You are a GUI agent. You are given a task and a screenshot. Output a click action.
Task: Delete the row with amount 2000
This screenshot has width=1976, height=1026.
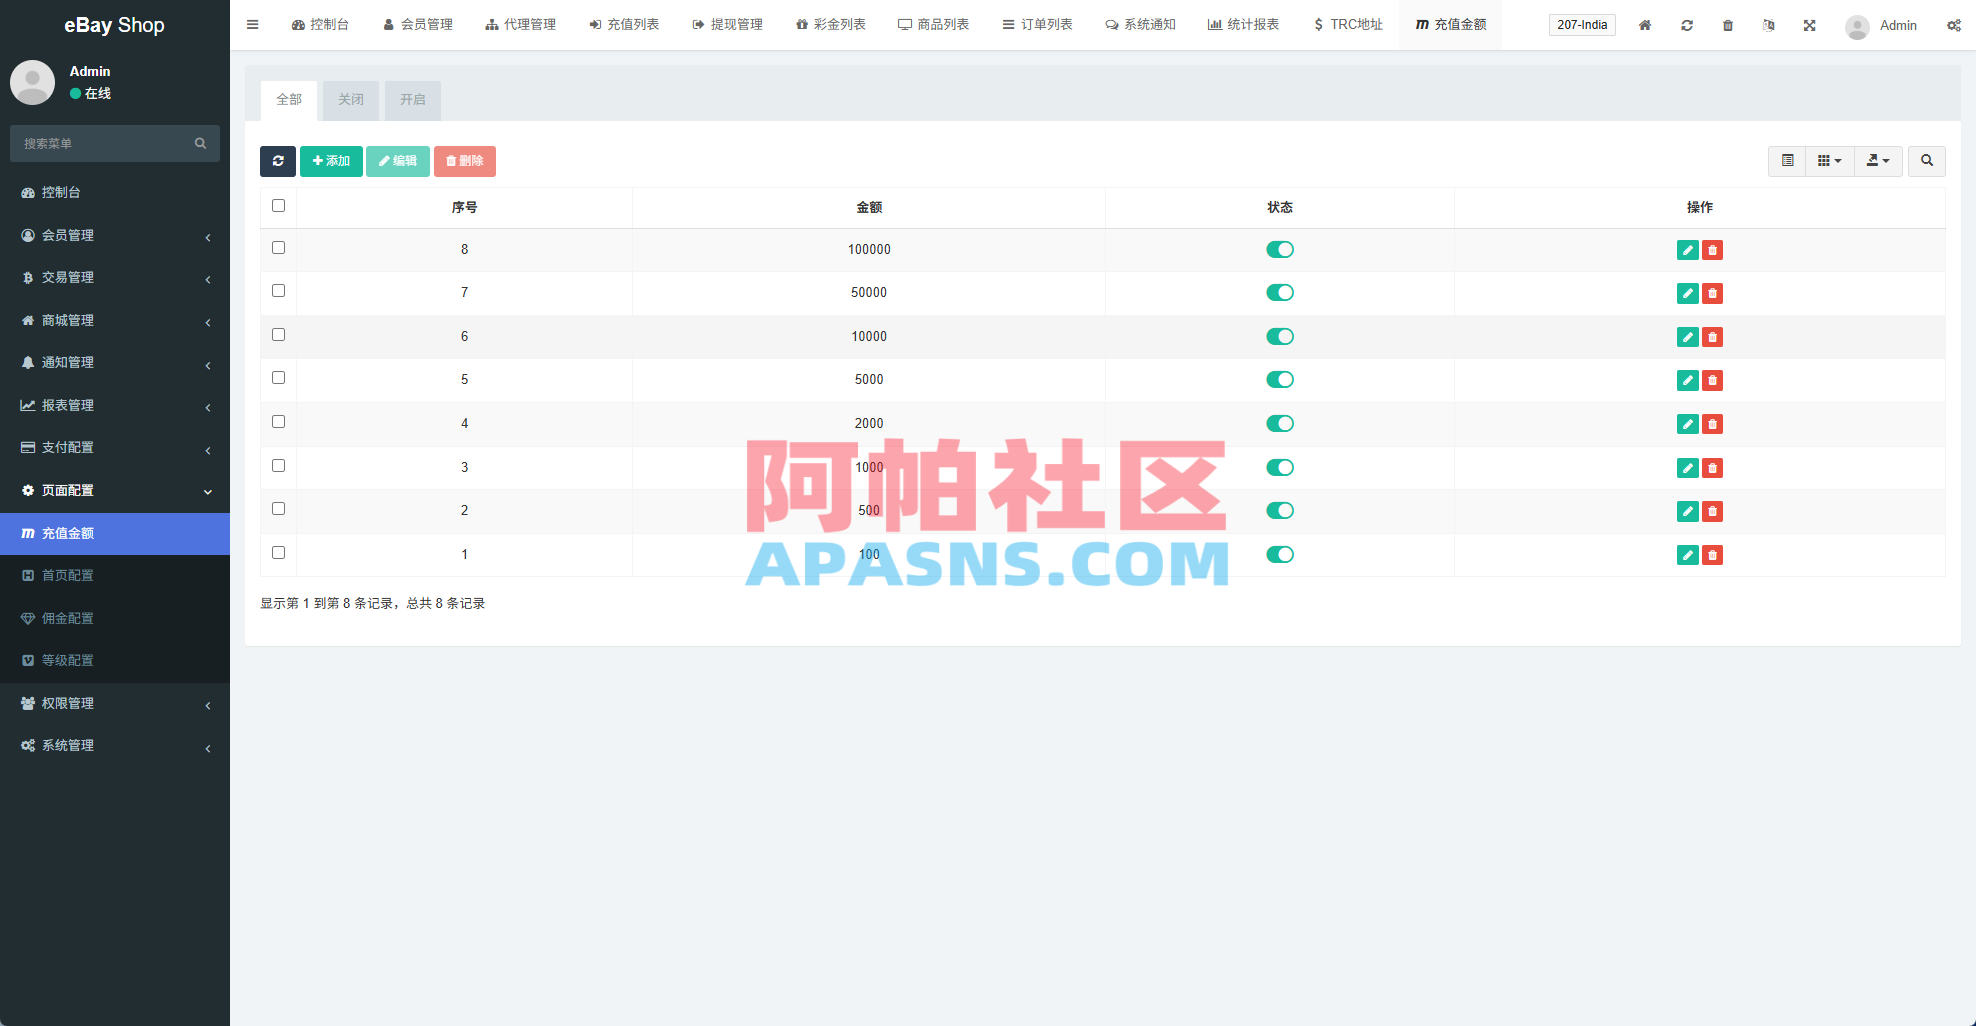(1713, 424)
